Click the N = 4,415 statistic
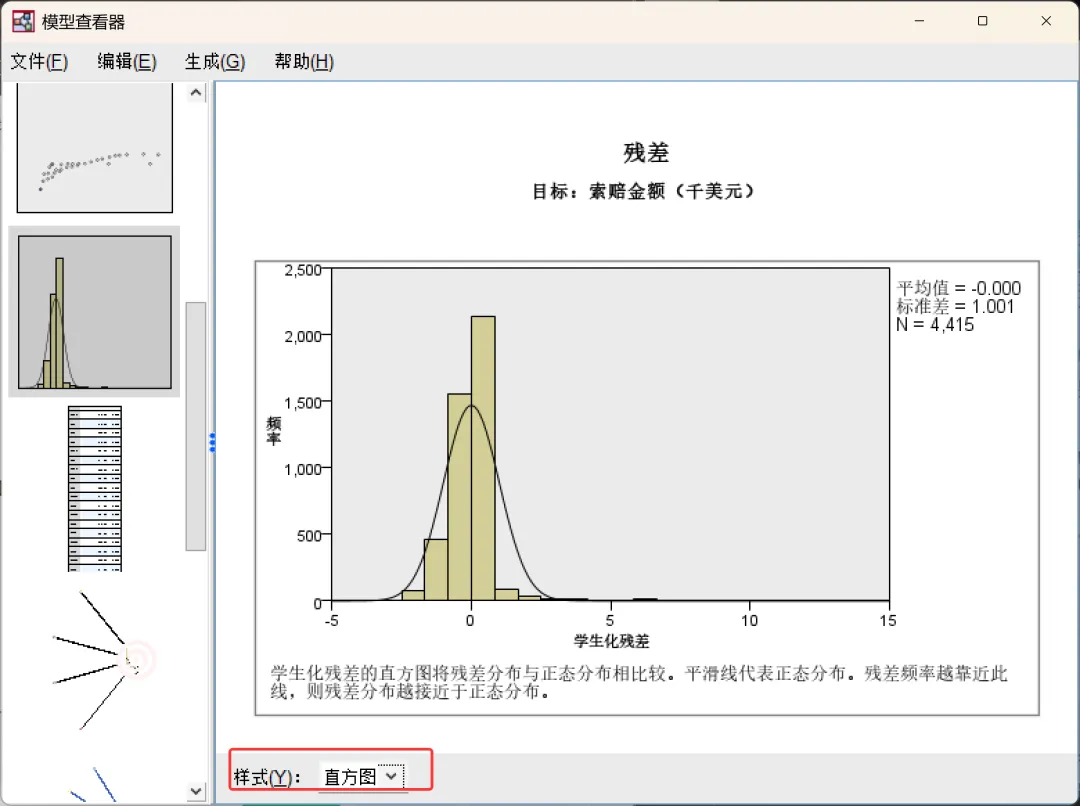This screenshot has width=1080, height=806. (935, 324)
